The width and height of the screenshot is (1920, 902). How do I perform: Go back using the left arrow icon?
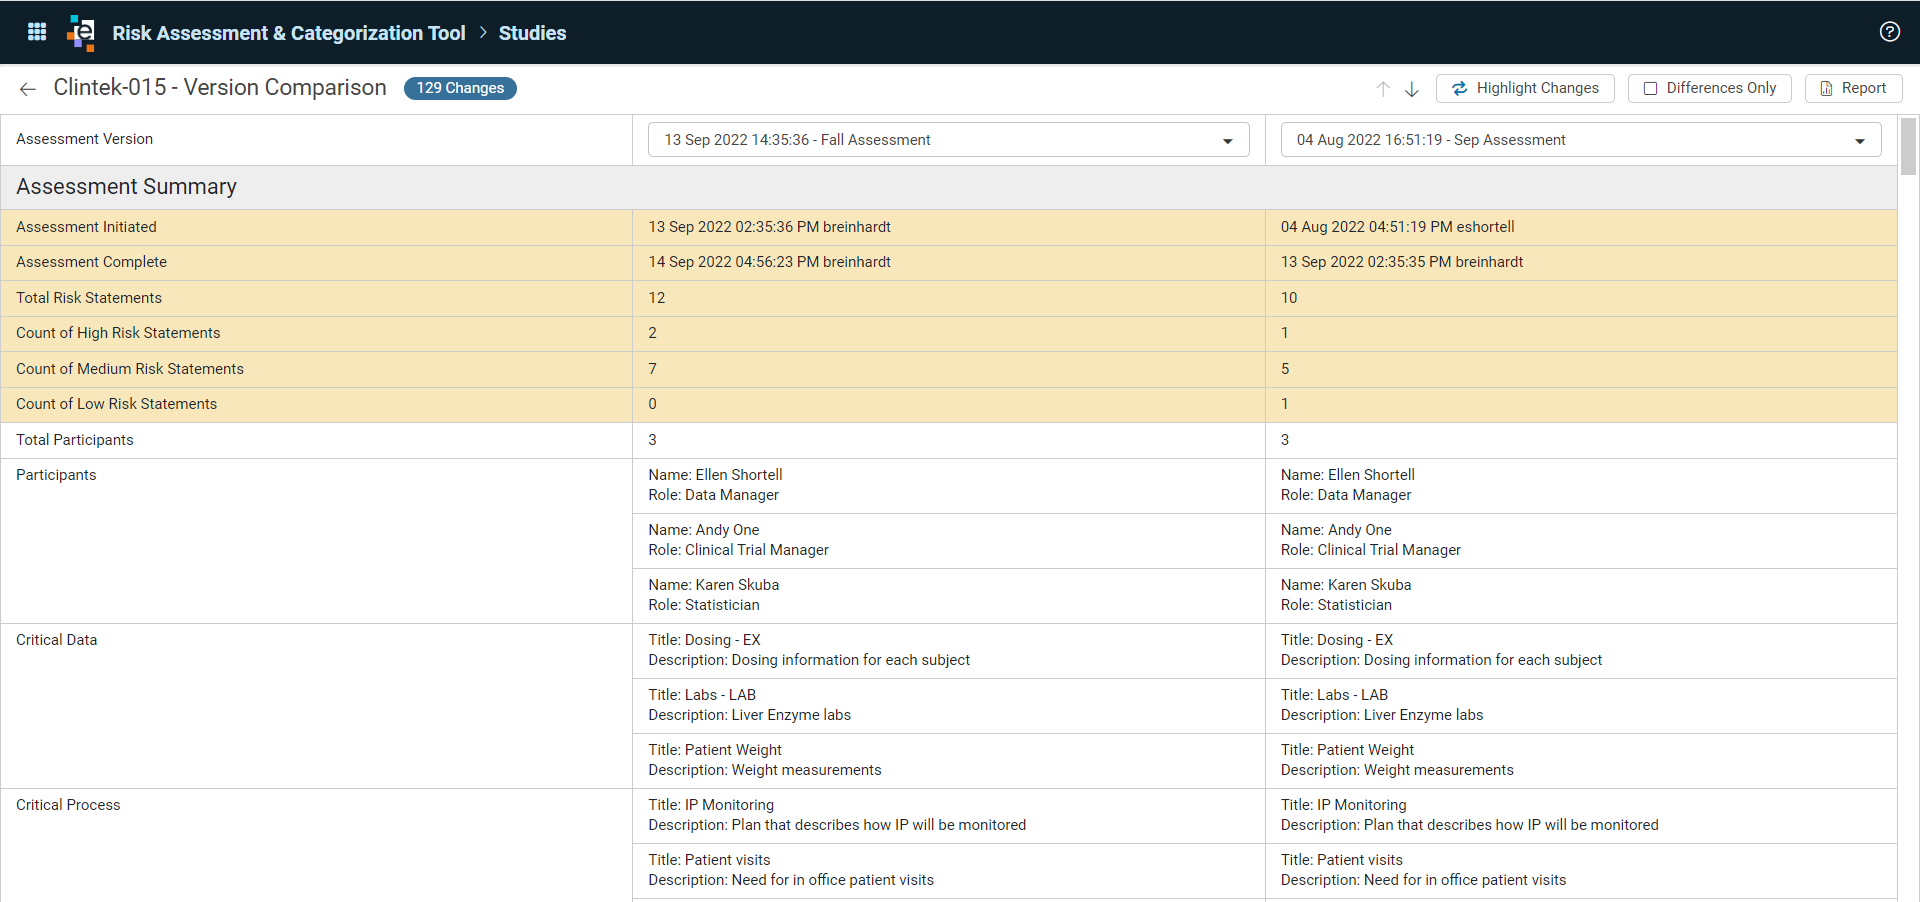tap(28, 89)
